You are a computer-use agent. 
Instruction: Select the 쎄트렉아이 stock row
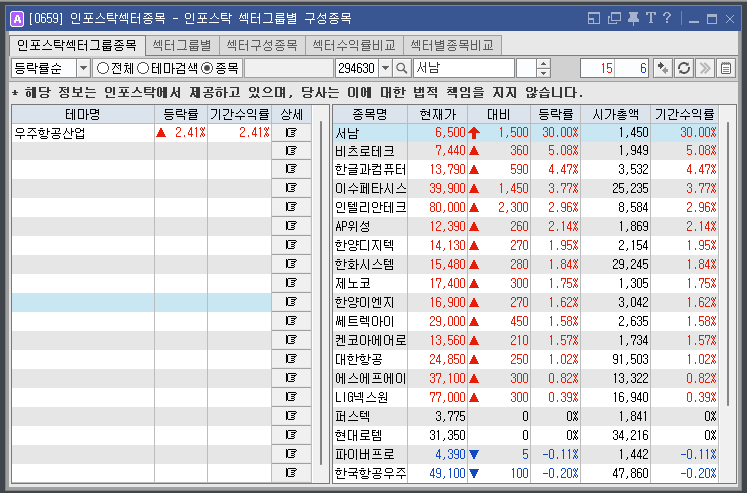525,322
